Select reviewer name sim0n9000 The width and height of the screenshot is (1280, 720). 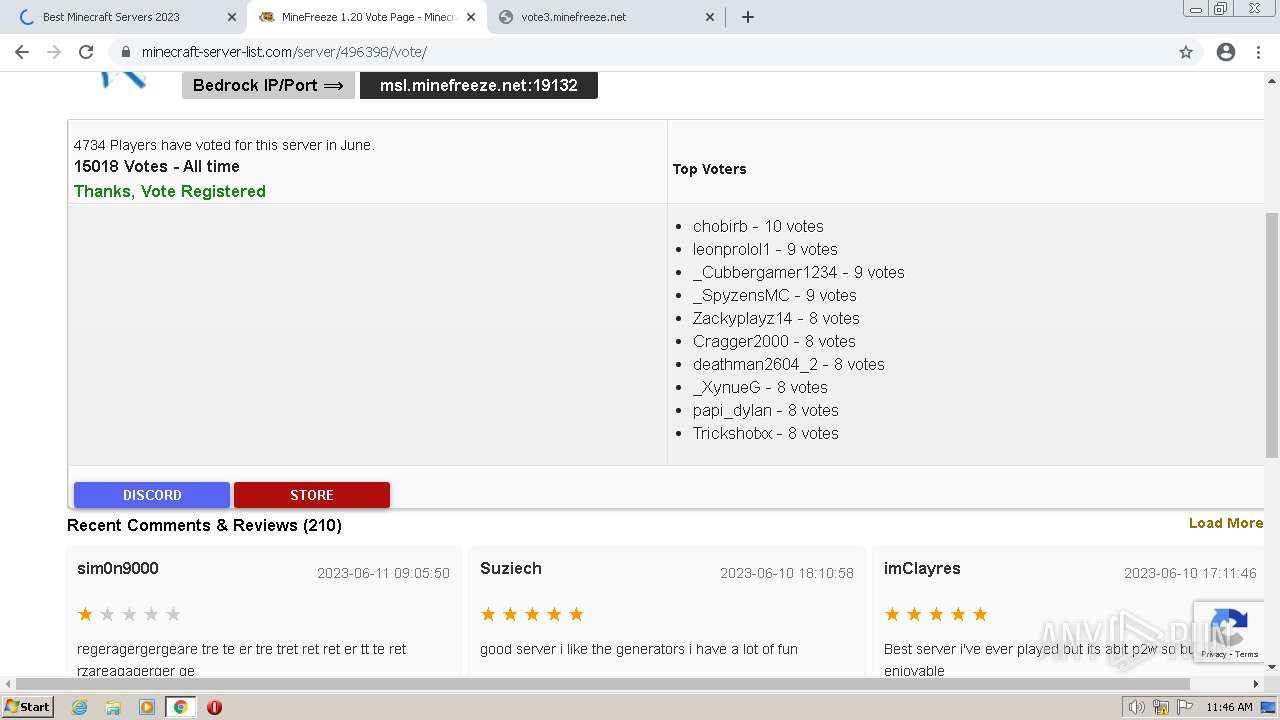click(118, 568)
